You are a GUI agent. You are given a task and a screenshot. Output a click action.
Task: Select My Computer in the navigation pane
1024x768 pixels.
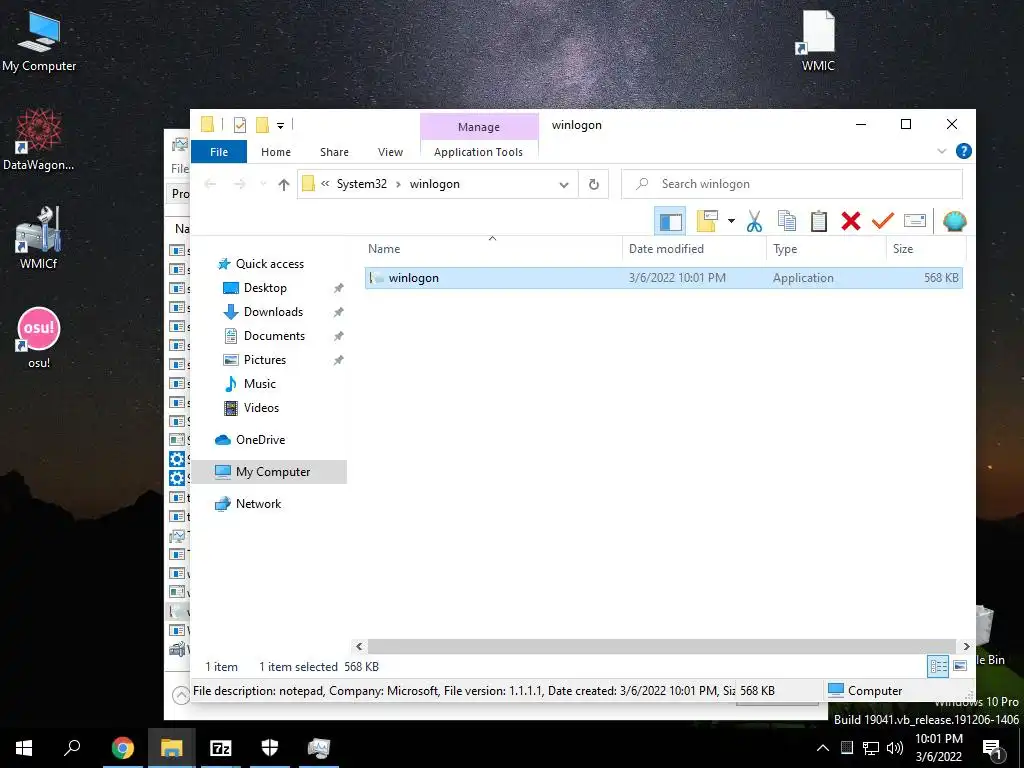point(269,472)
